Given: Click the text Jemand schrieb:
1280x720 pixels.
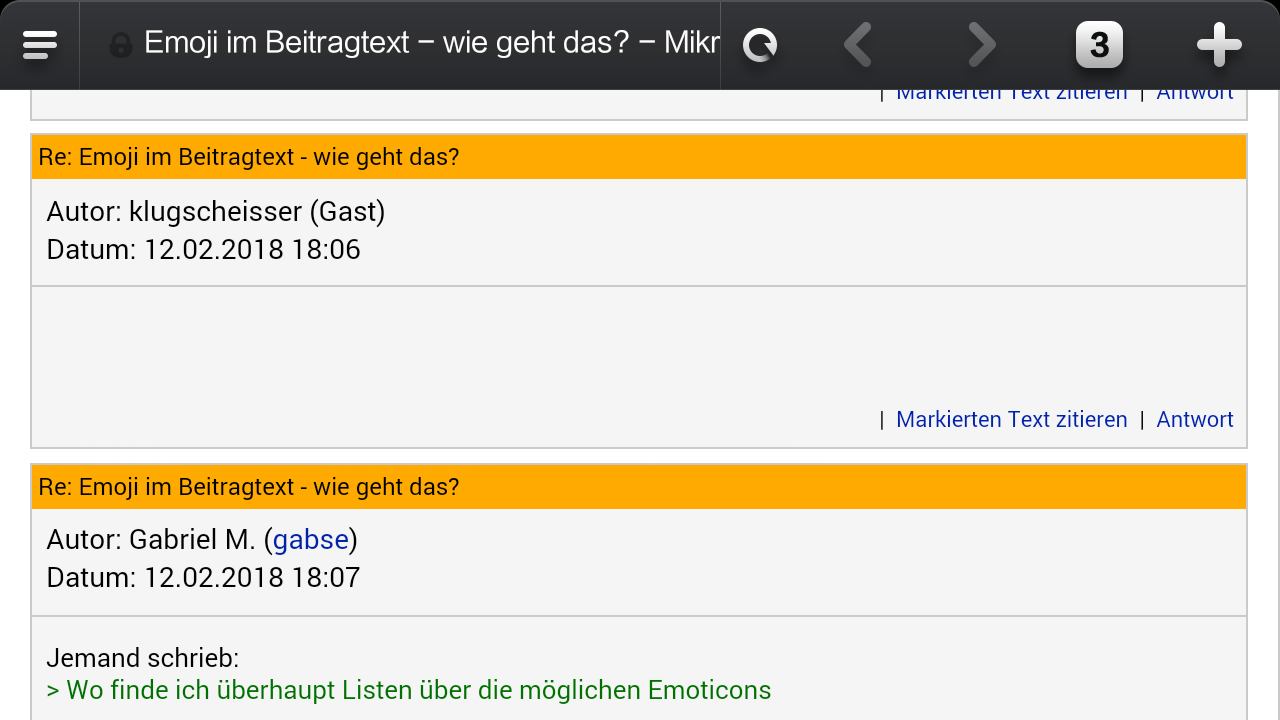Looking at the screenshot, I should tap(143, 658).
